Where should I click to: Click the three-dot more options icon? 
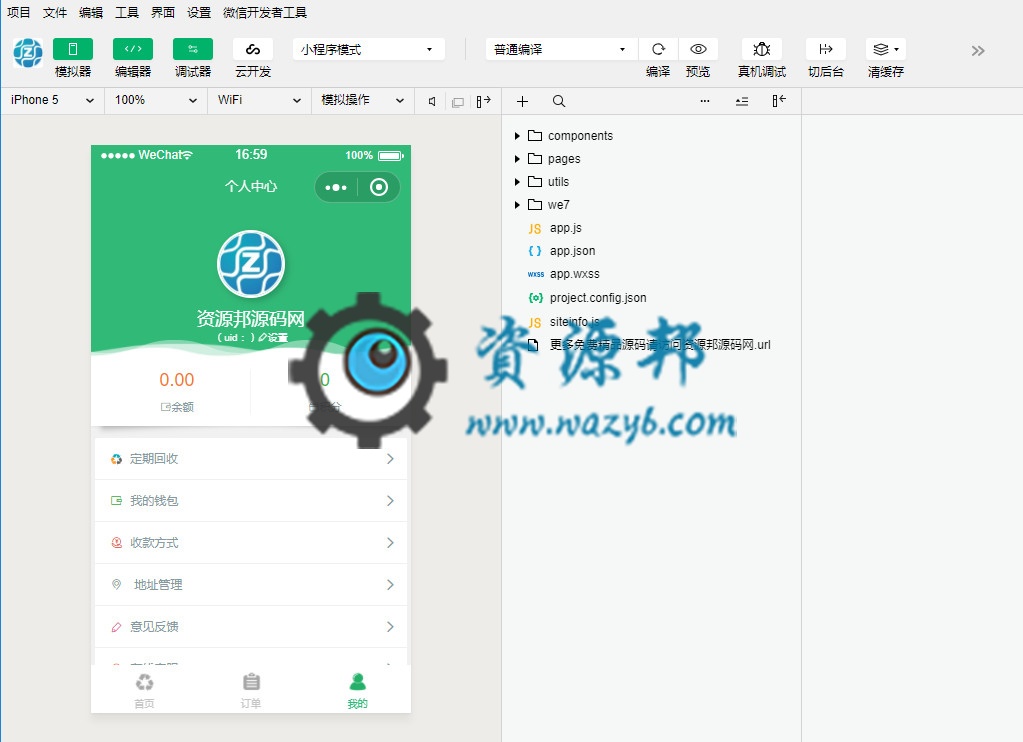[x=705, y=101]
